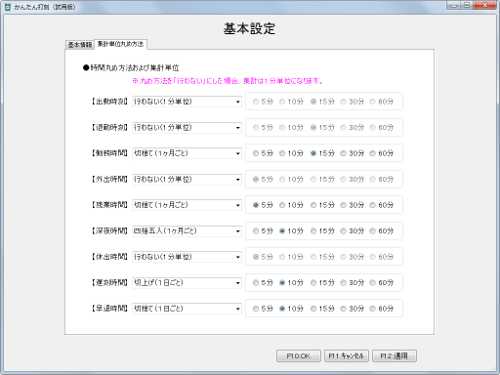
Task: Pick 30分 for 遅刻時間
Action: 352,283
